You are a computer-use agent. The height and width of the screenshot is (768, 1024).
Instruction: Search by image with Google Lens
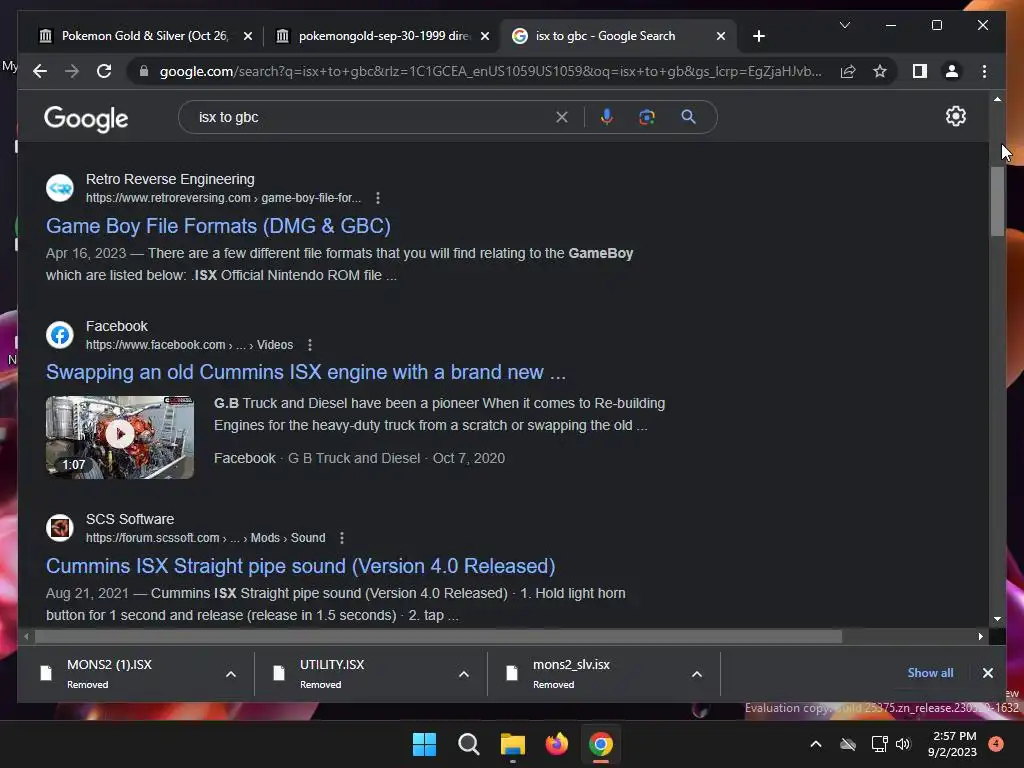tap(647, 117)
